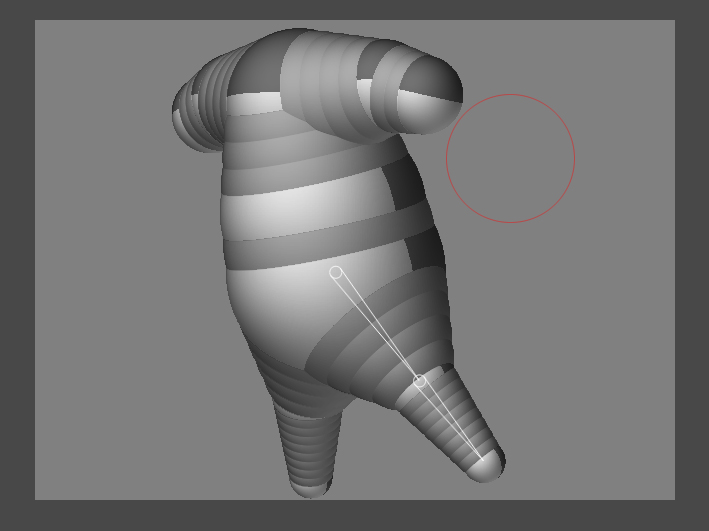Select the lower bone segment inside the leg

click(x=450, y=420)
